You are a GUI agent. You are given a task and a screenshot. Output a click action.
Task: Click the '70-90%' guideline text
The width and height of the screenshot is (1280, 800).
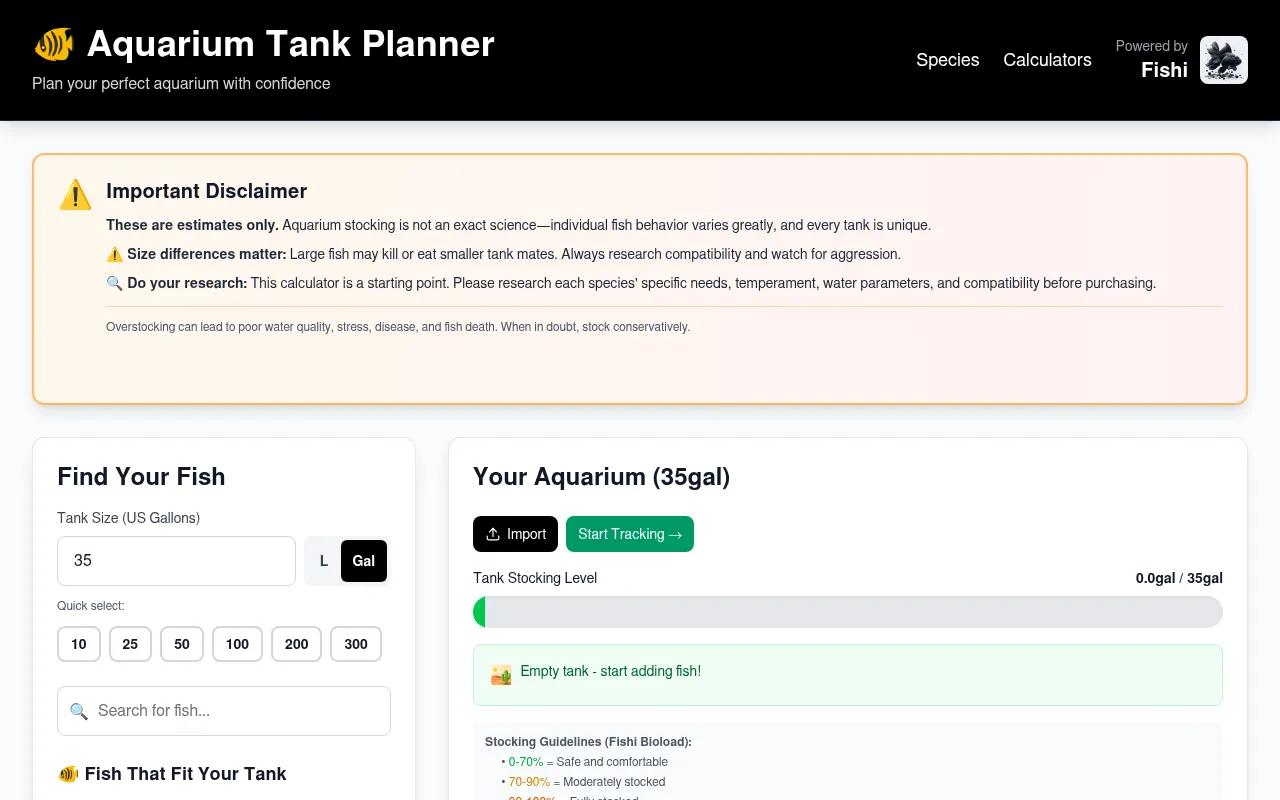[x=529, y=782]
